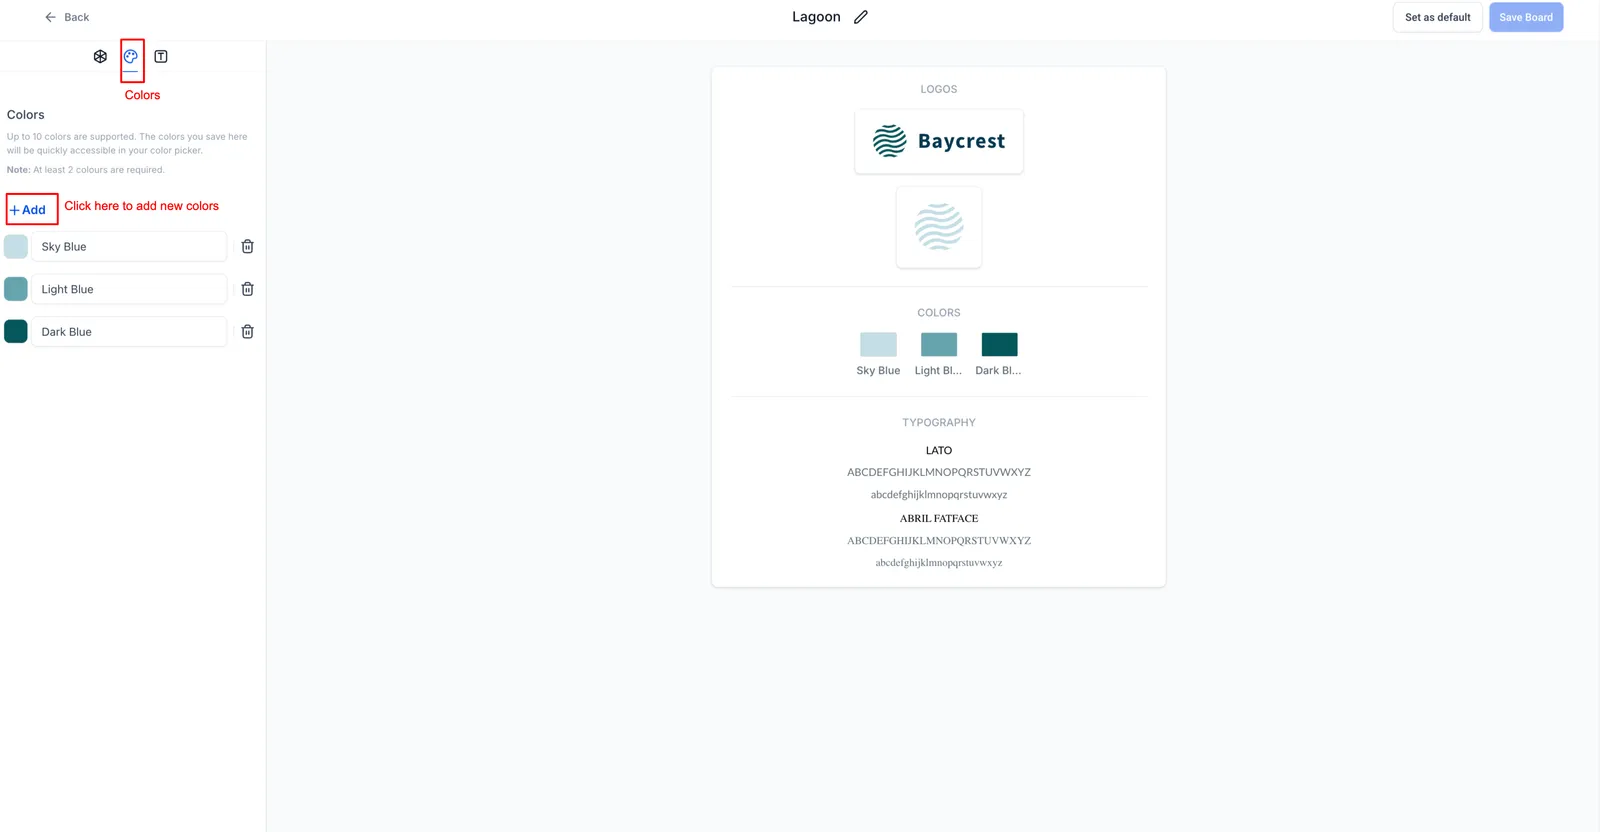
Task: Select the Baycrest full logo thumbnail
Action: click(939, 141)
